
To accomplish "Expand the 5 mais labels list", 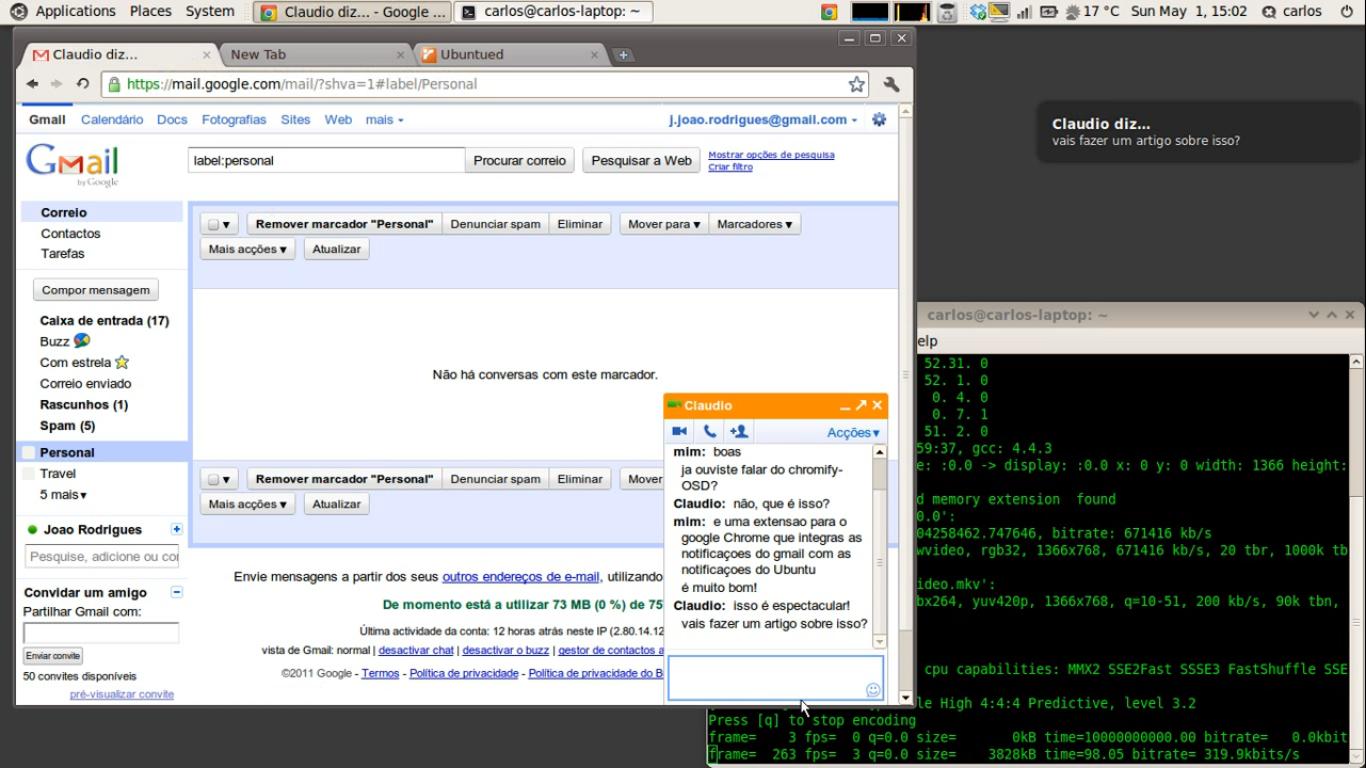I will (63, 495).
